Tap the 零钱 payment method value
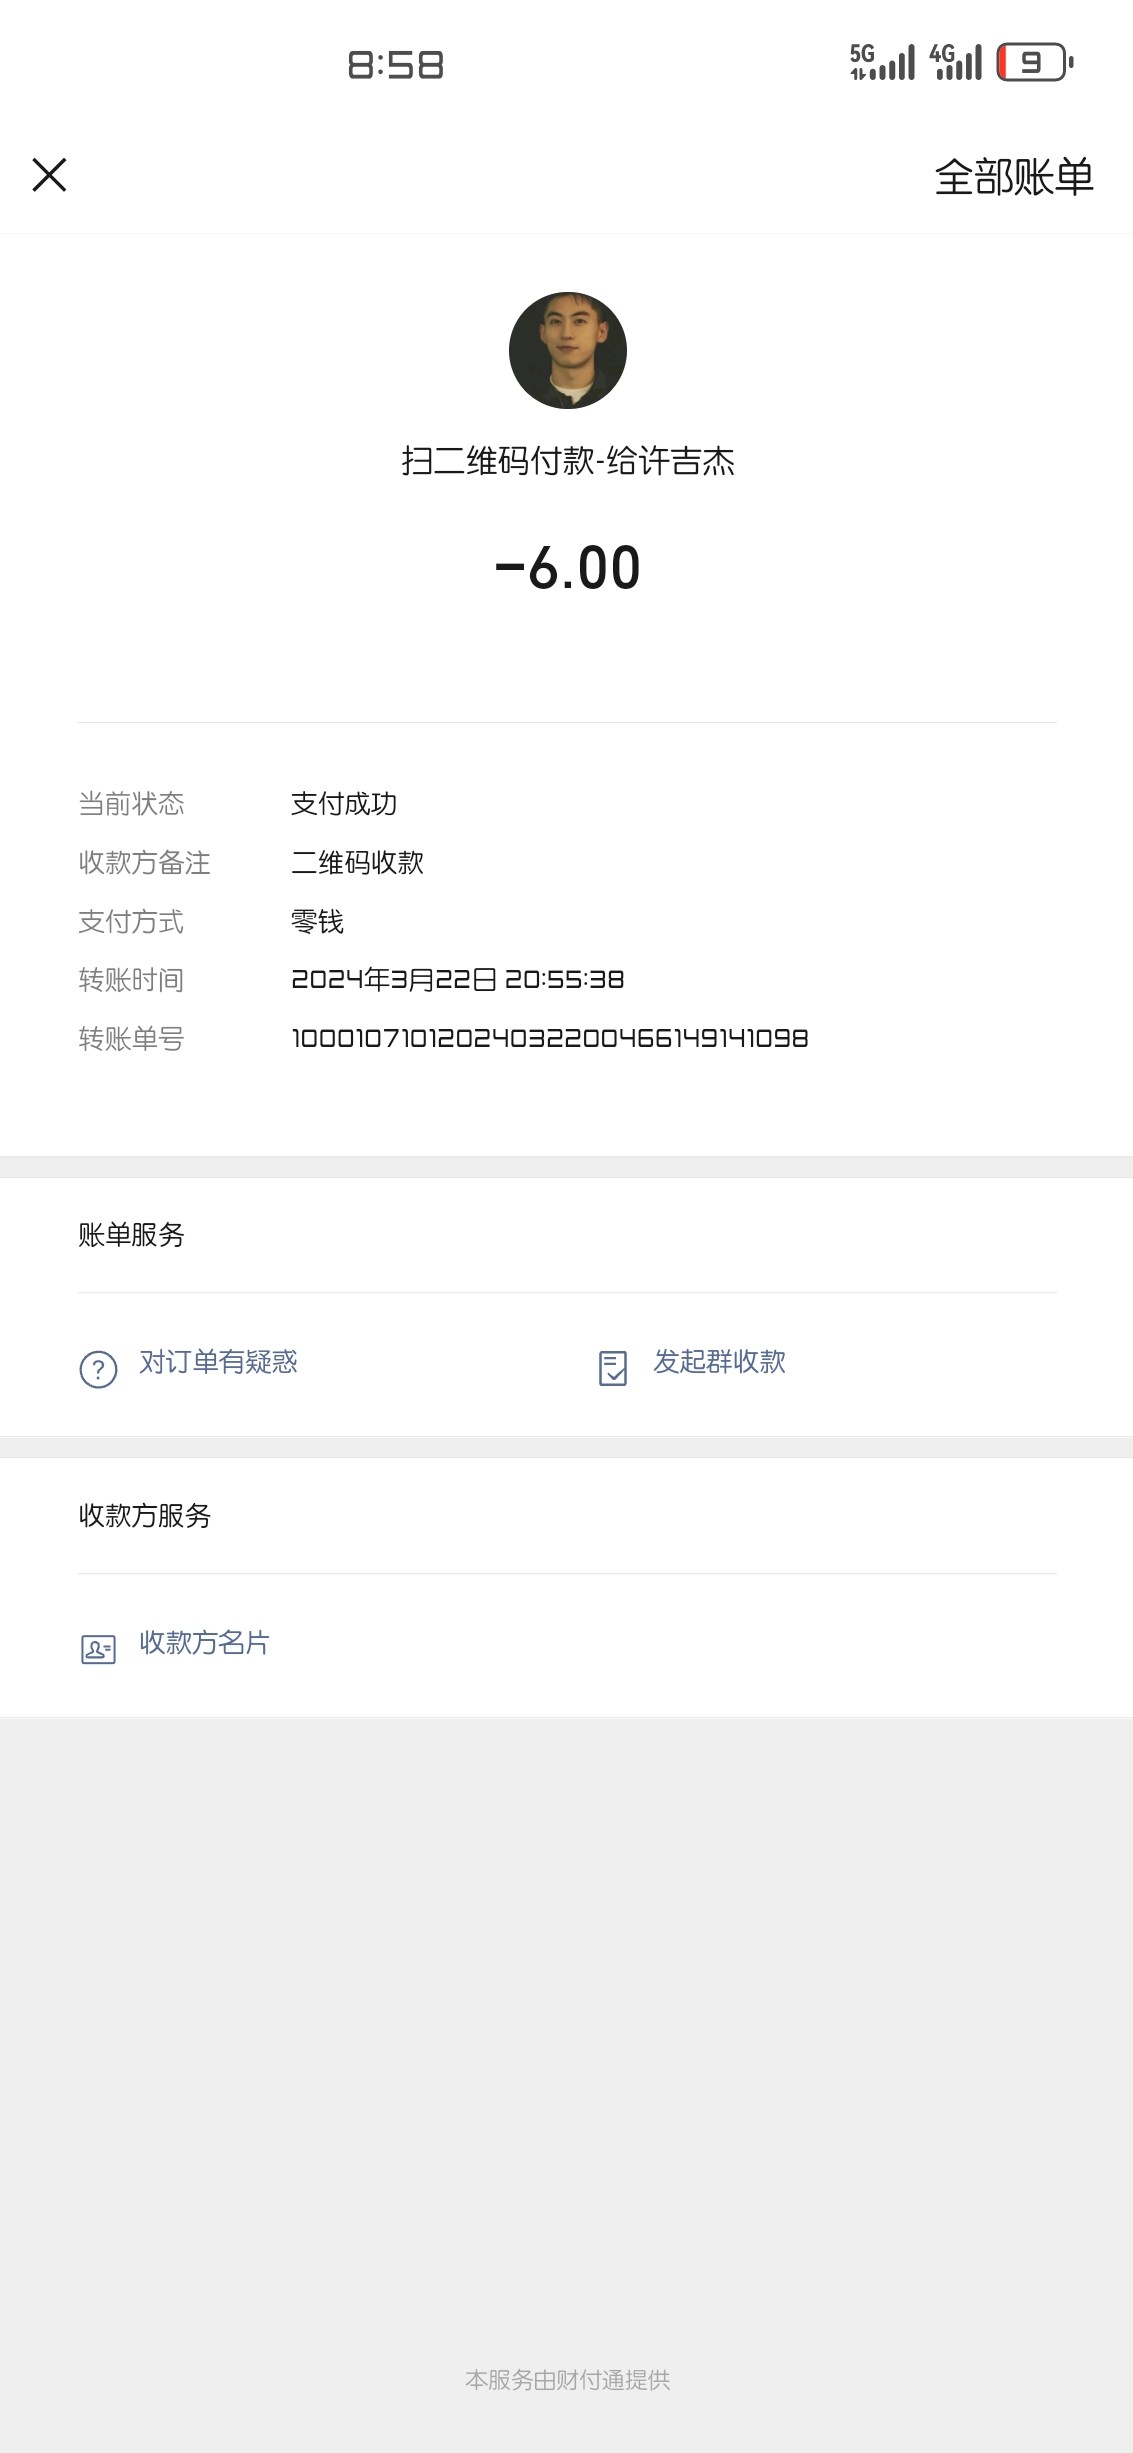Image resolution: width=1133 pixels, height=2453 pixels. (x=317, y=921)
